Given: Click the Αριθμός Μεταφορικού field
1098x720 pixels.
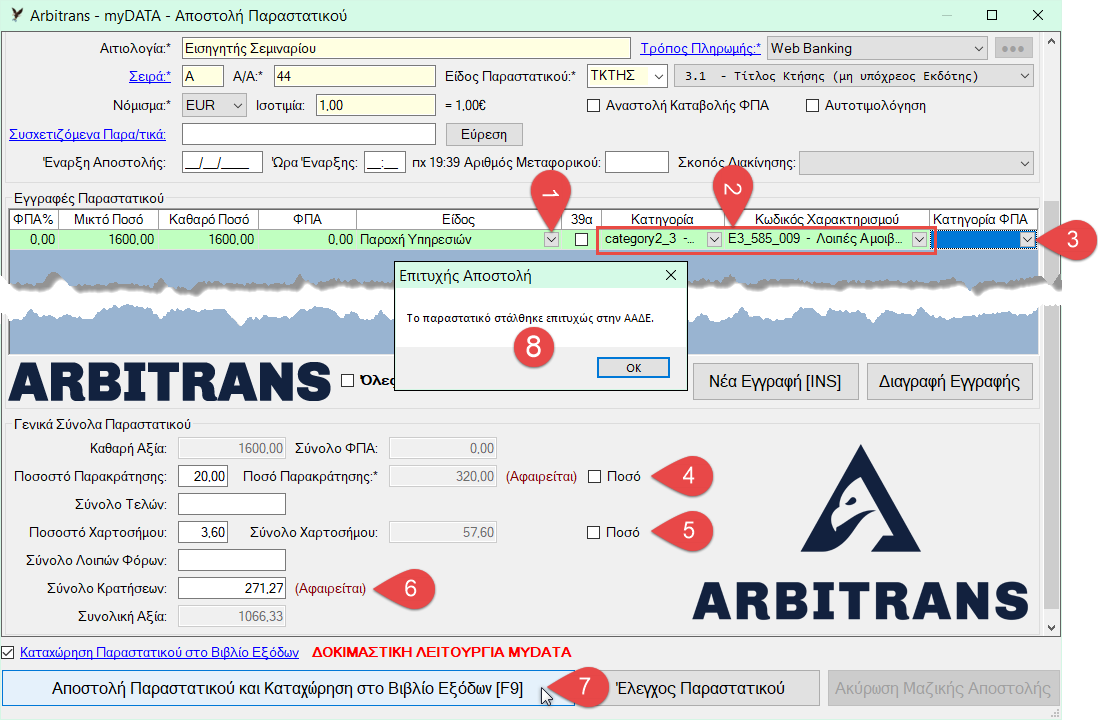Looking at the screenshot, I should 637,162.
